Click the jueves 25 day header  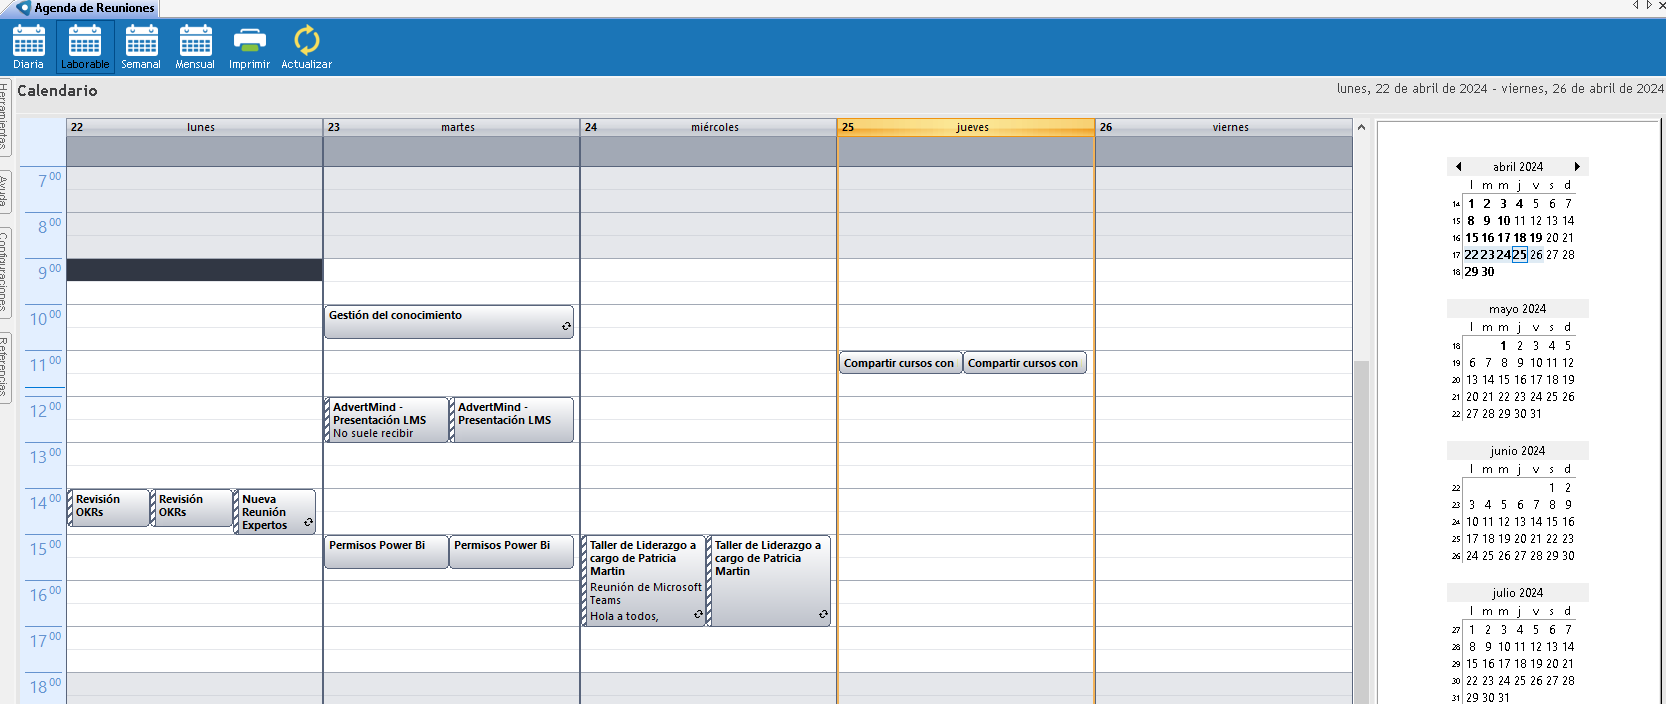coord(966,127)
